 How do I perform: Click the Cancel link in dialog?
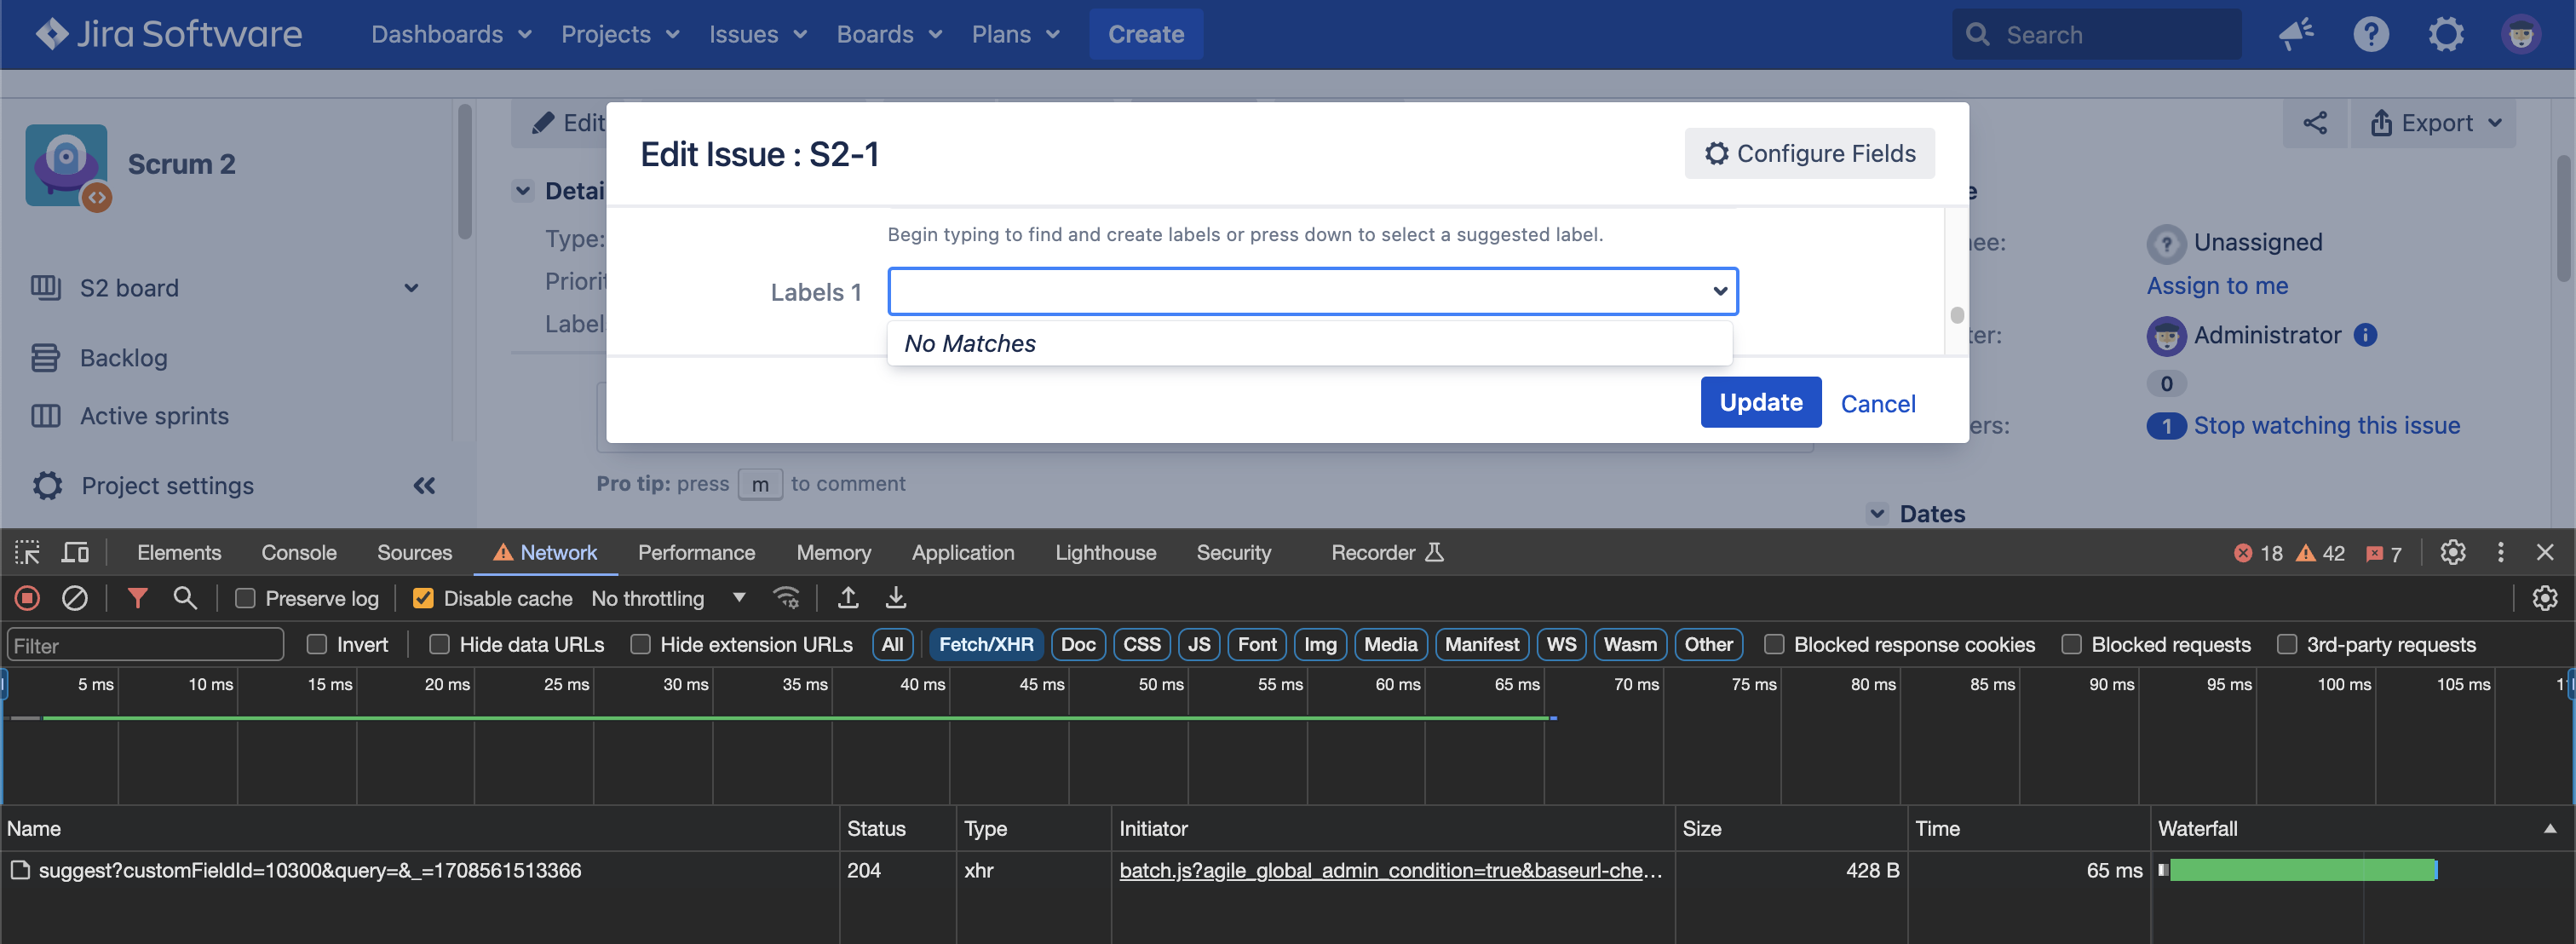(x=1877, y=403)
